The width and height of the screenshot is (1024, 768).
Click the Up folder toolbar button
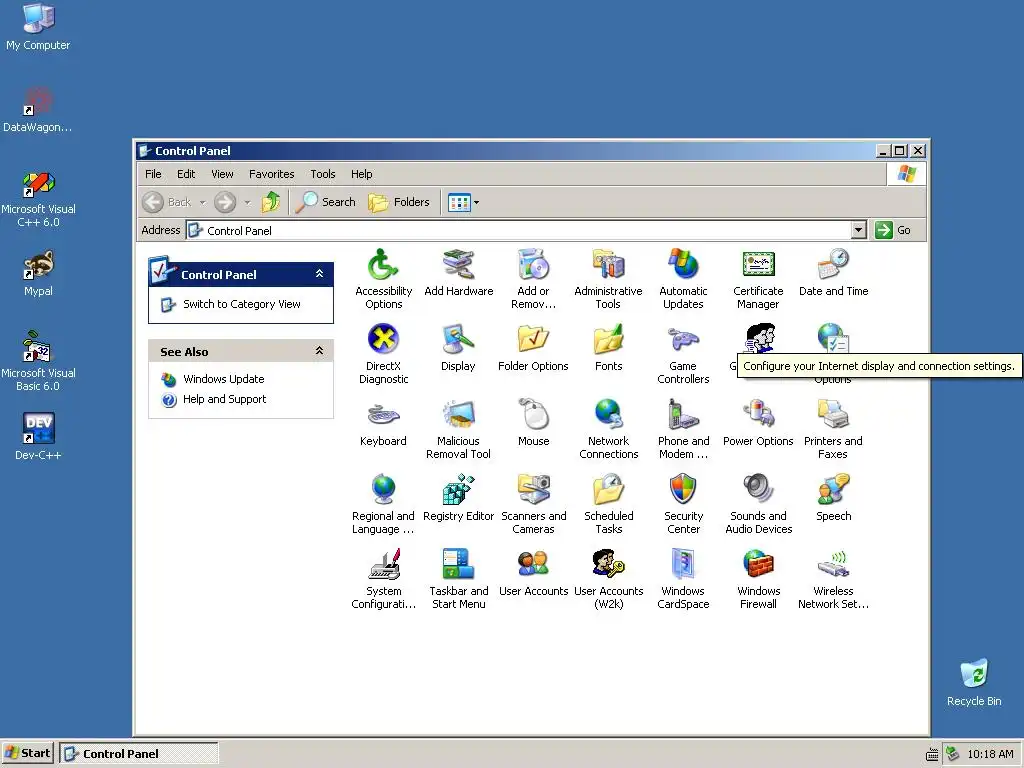pyautogui.click(x=271, y=202)
